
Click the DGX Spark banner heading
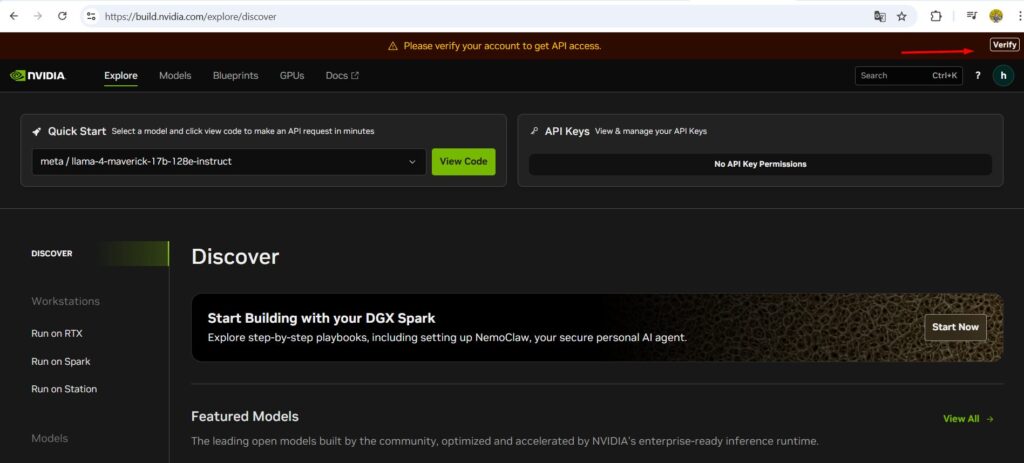[321, 319]
